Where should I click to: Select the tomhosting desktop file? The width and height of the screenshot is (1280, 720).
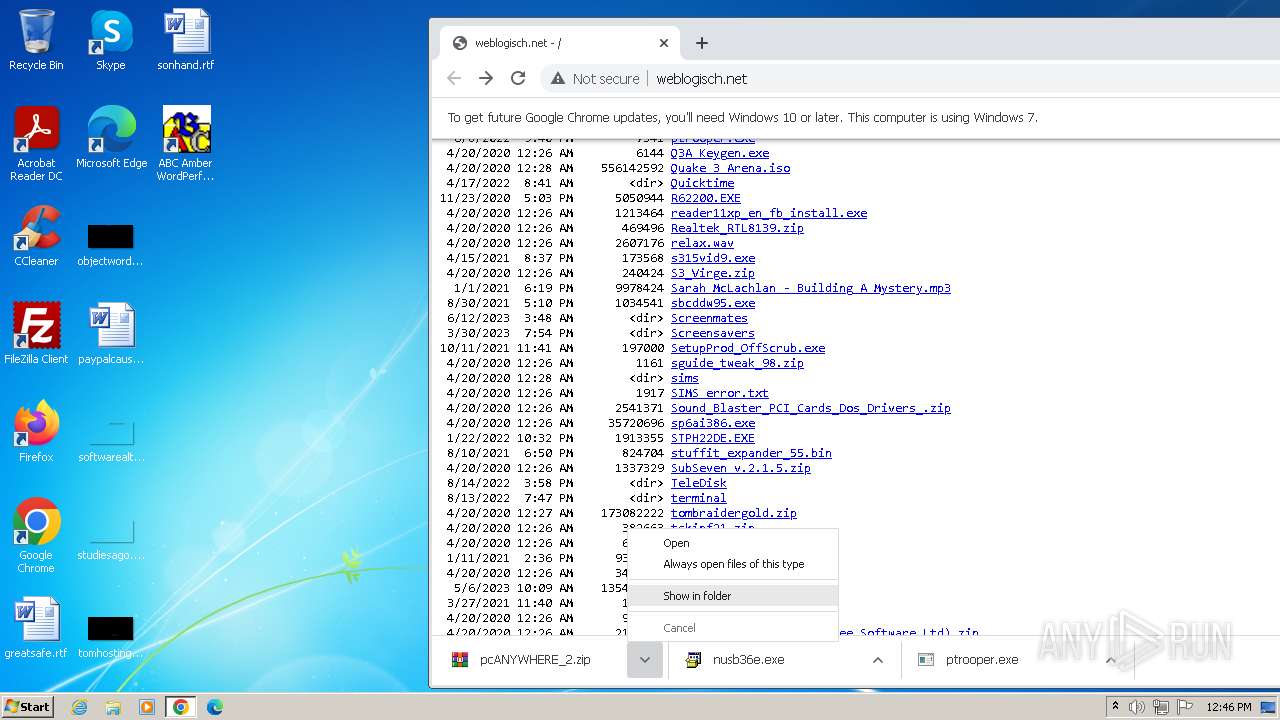(111, 637)
